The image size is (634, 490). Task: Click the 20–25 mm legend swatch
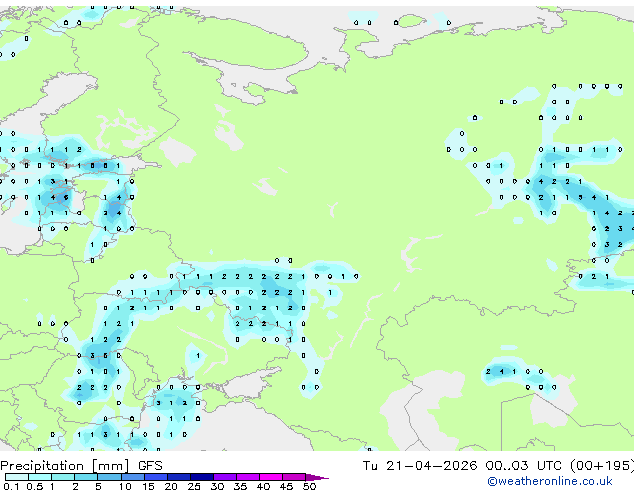click(x=179, y=477)
